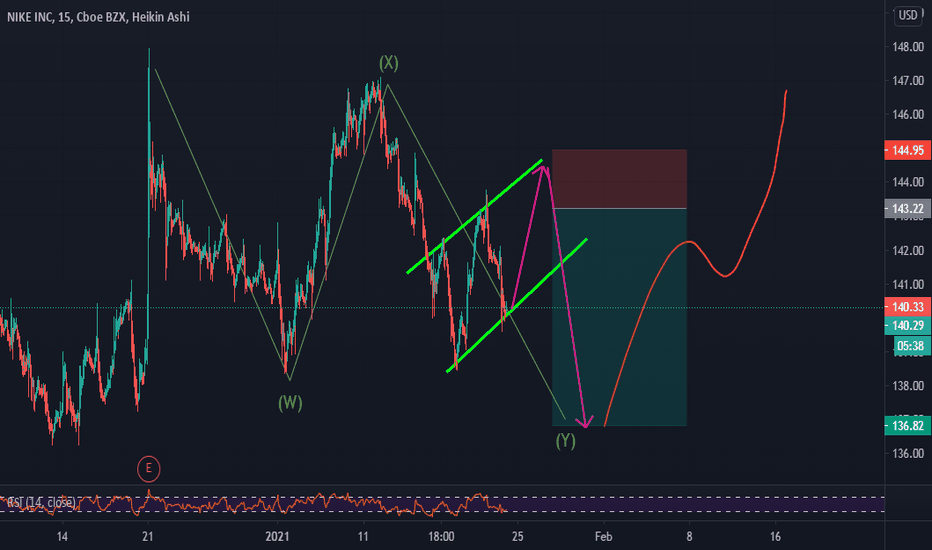
Task: Click the 140.33 red price label
Action: pyautogui.click(x=908, y=307)
